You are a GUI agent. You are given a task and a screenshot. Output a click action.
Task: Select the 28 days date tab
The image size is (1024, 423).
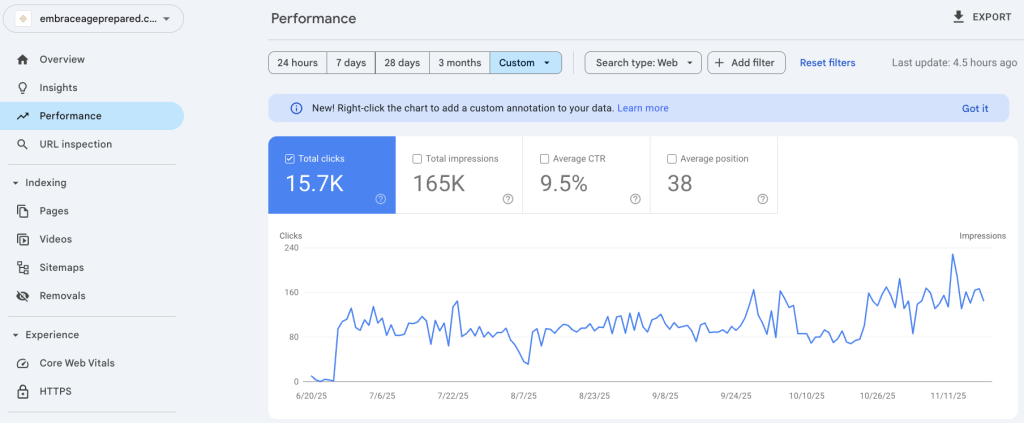pyautogui.click(x=402, y=63)
